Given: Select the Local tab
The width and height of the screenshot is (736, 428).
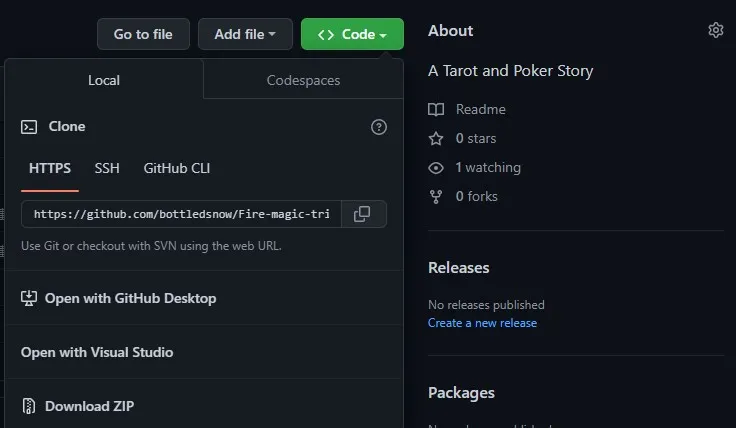Looking at the screenshot, I should click(x=104, y=80).
